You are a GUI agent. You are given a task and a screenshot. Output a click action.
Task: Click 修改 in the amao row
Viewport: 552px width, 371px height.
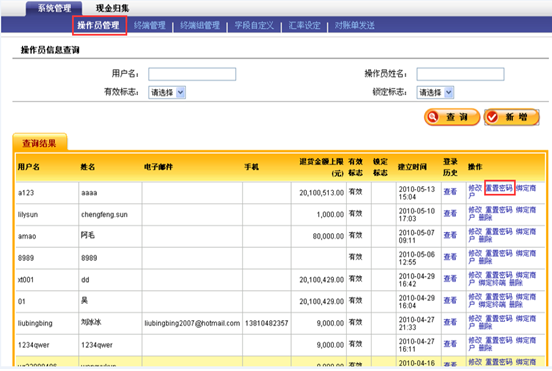coord(475,232)
